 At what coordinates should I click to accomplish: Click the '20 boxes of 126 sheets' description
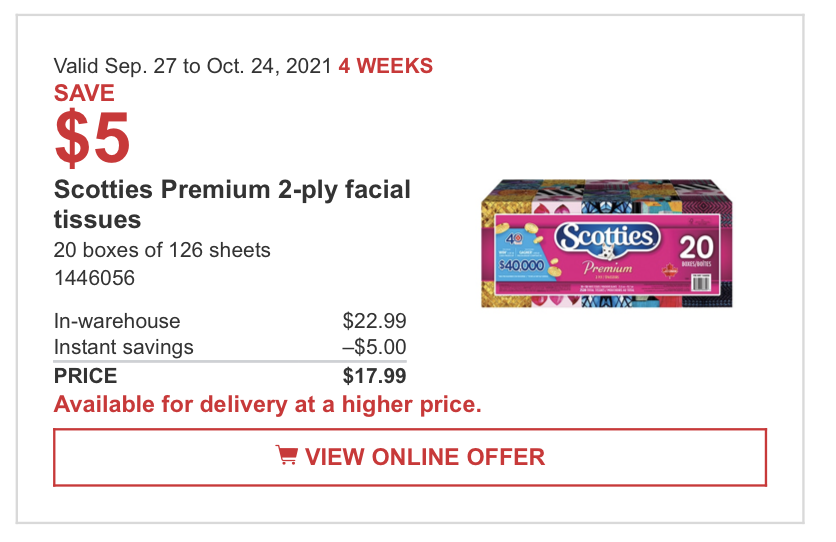click(162, 250)
